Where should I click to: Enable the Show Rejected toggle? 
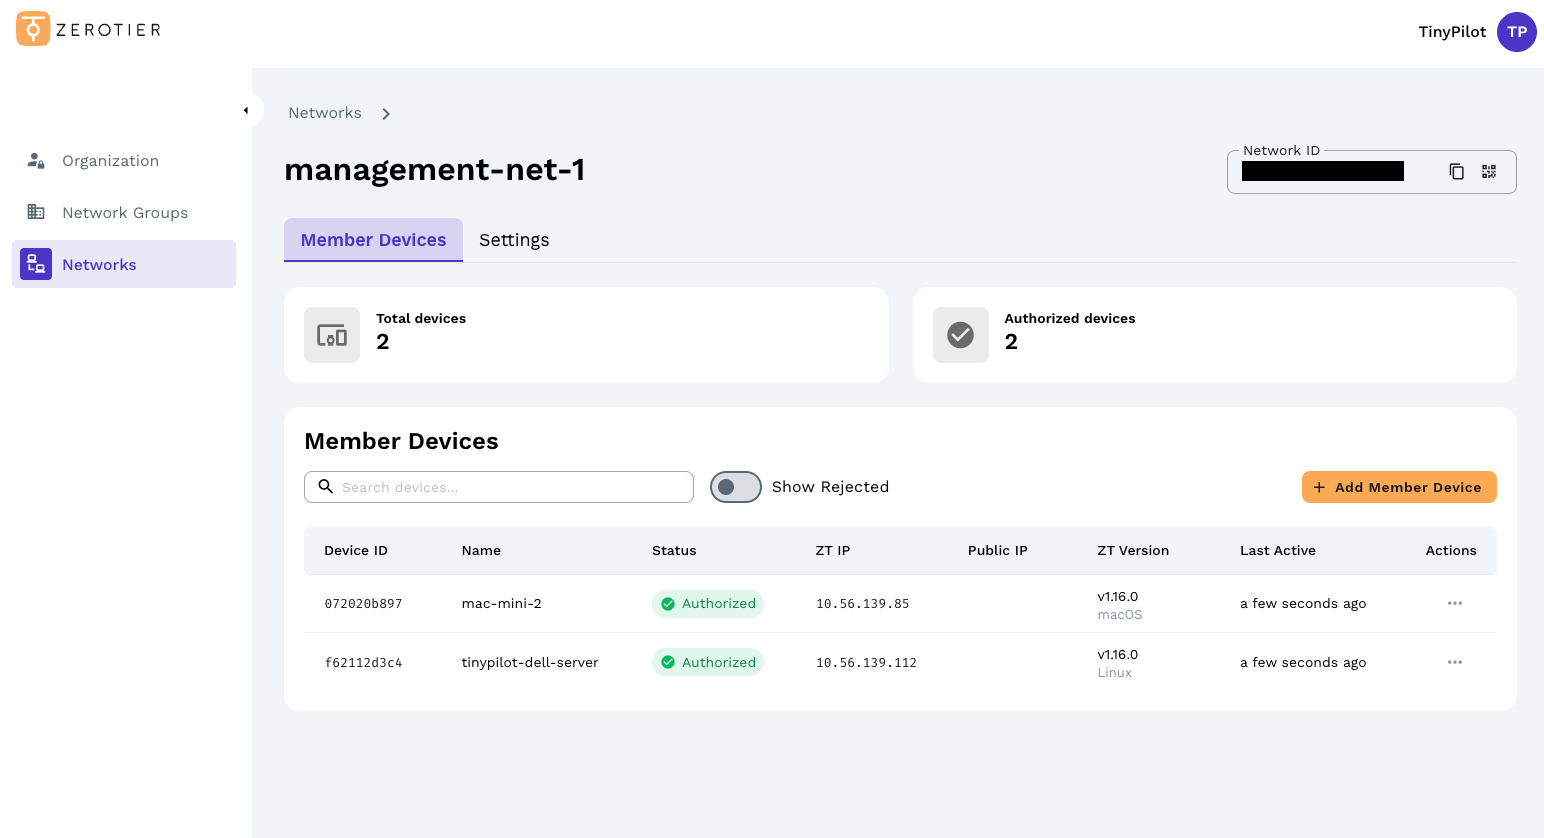736,487
